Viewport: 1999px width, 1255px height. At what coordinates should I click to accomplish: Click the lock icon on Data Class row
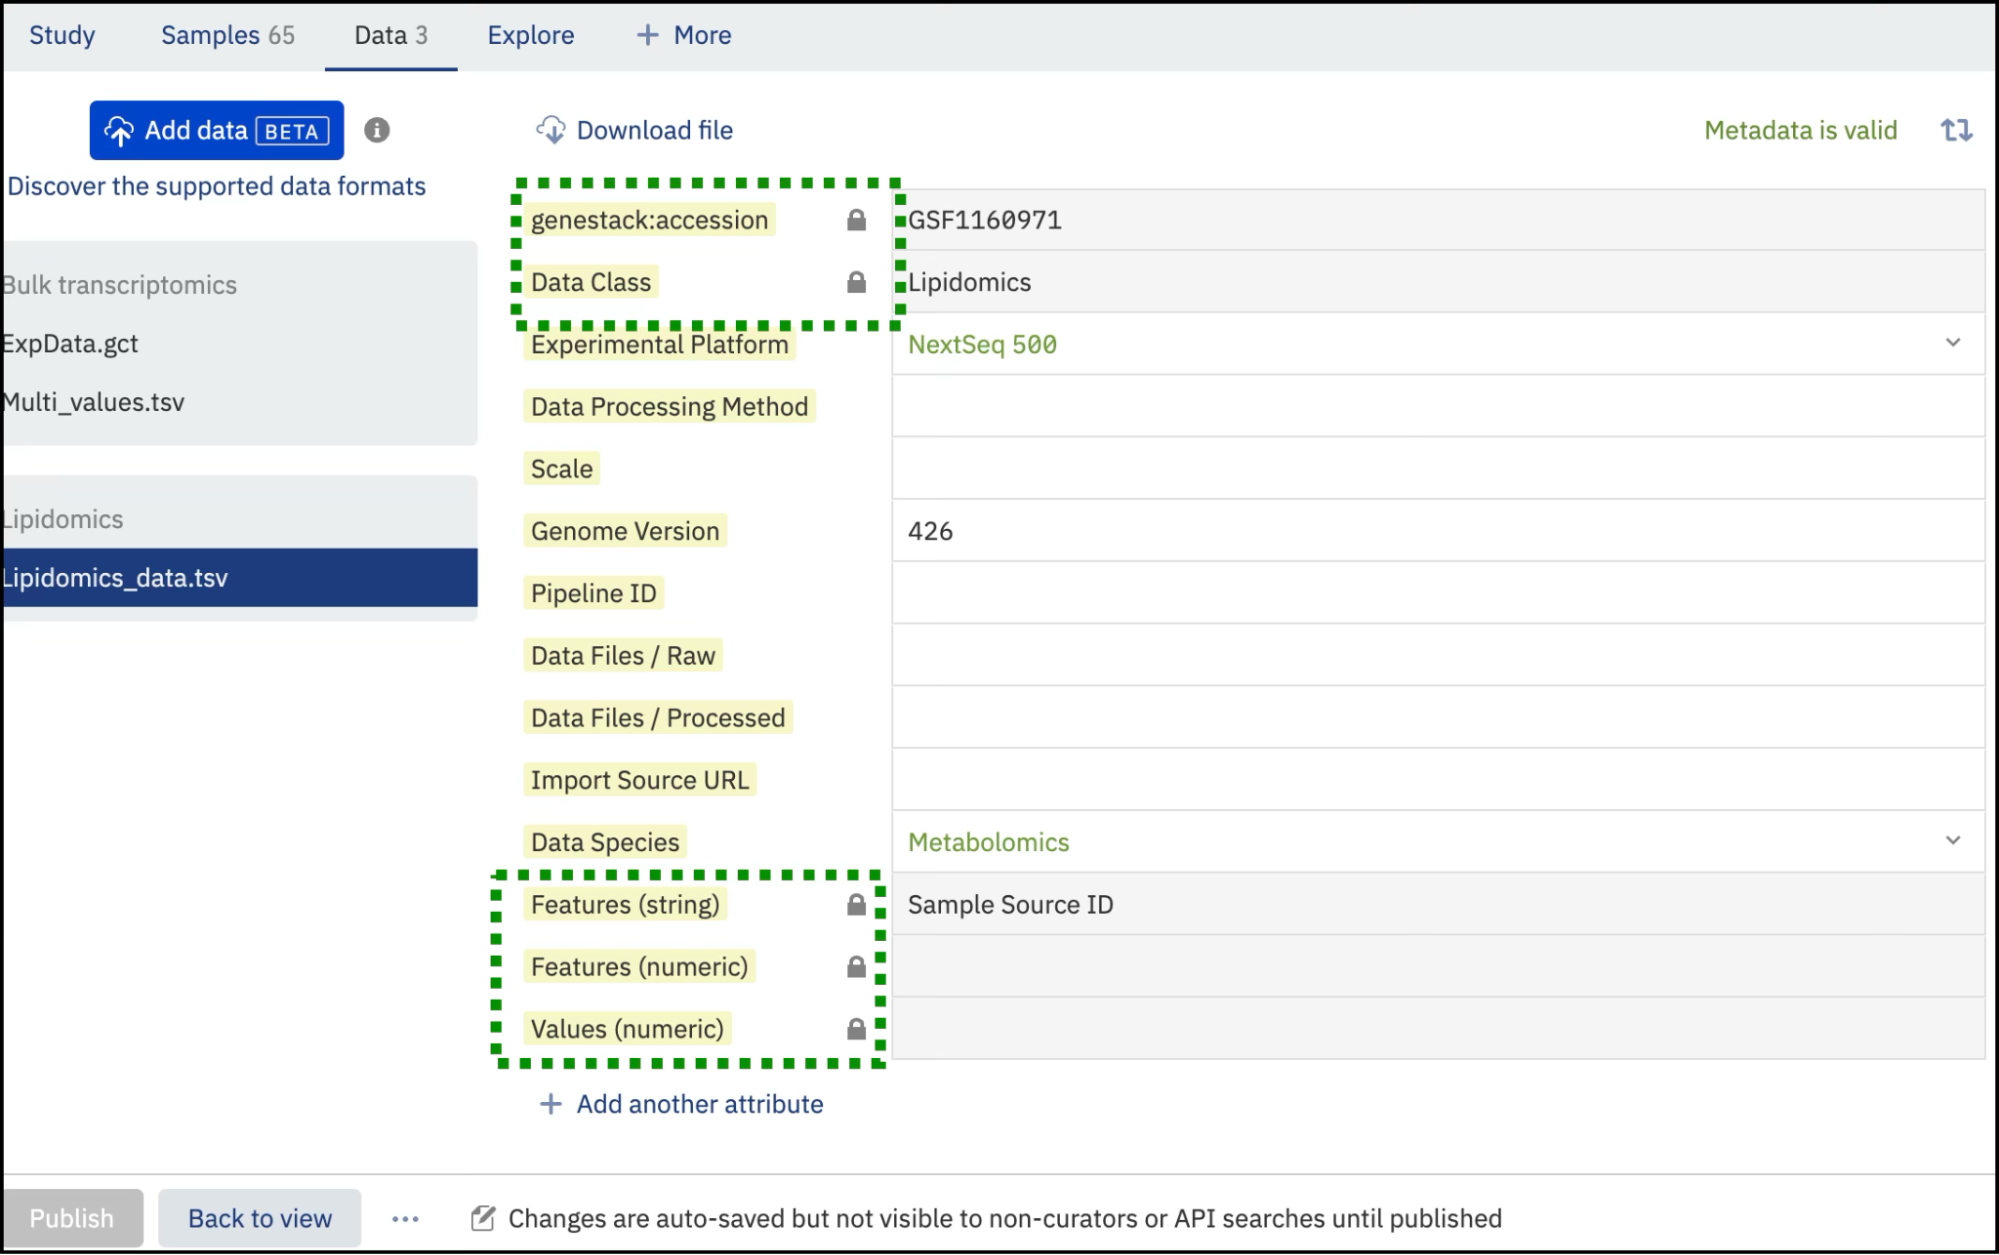coord(856,282)
